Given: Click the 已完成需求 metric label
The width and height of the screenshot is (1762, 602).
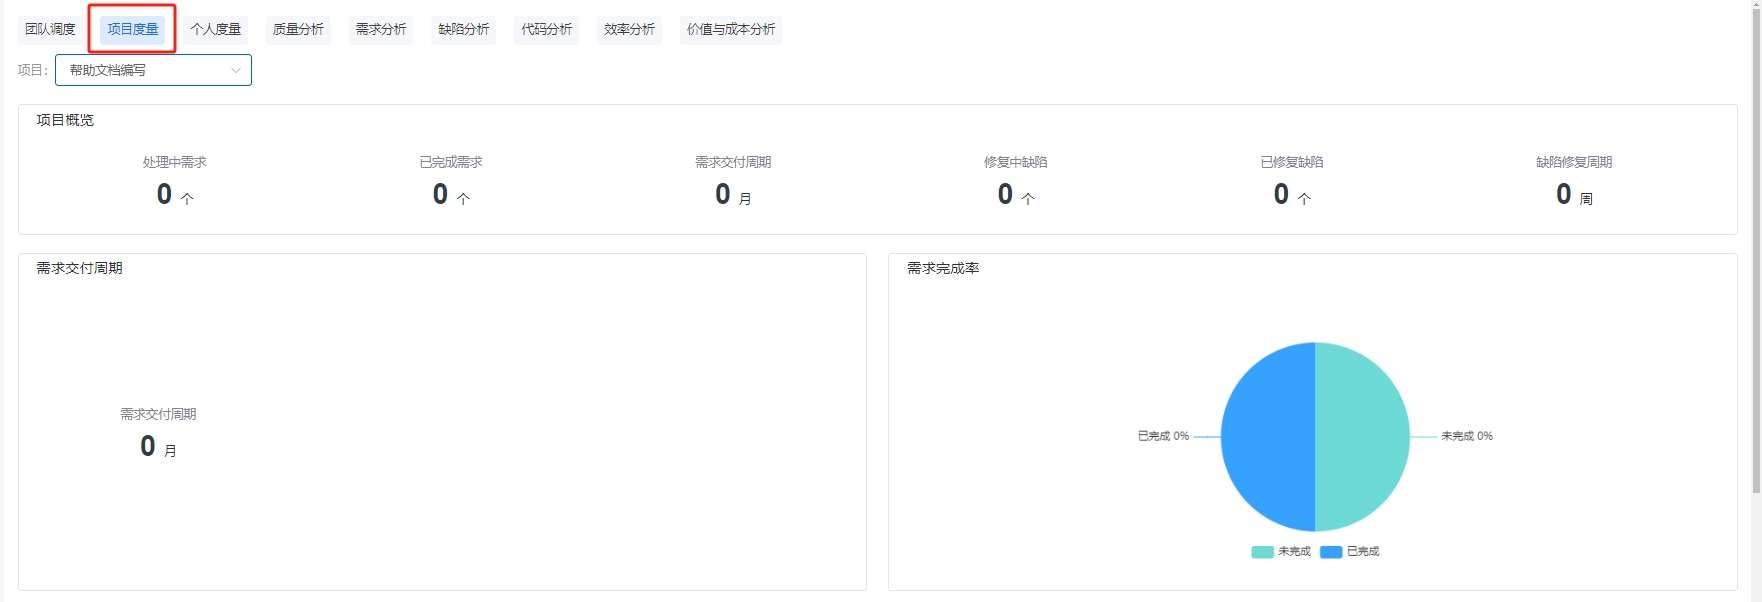Looking at the screenshot, I should [451, 162].
